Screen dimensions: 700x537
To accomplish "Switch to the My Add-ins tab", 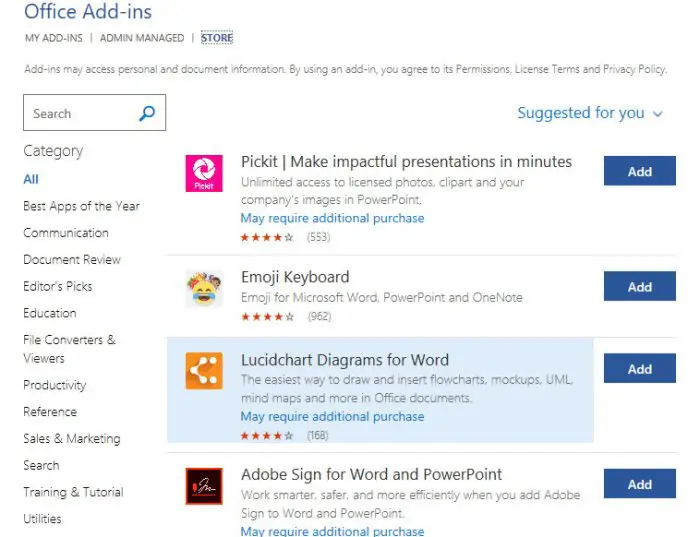I will coord(51,38).
